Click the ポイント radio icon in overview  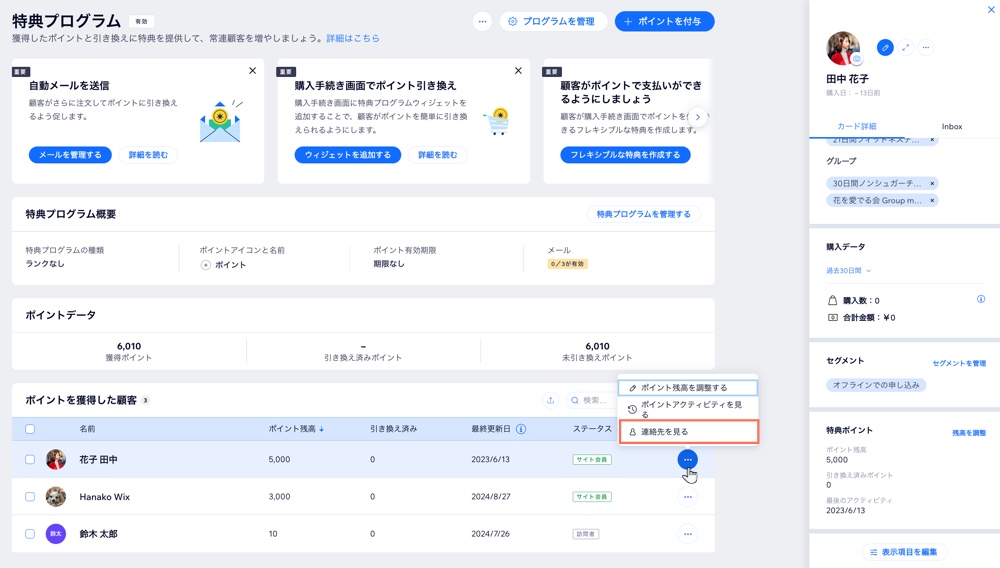pyautogui.click(x=205, y=265)
